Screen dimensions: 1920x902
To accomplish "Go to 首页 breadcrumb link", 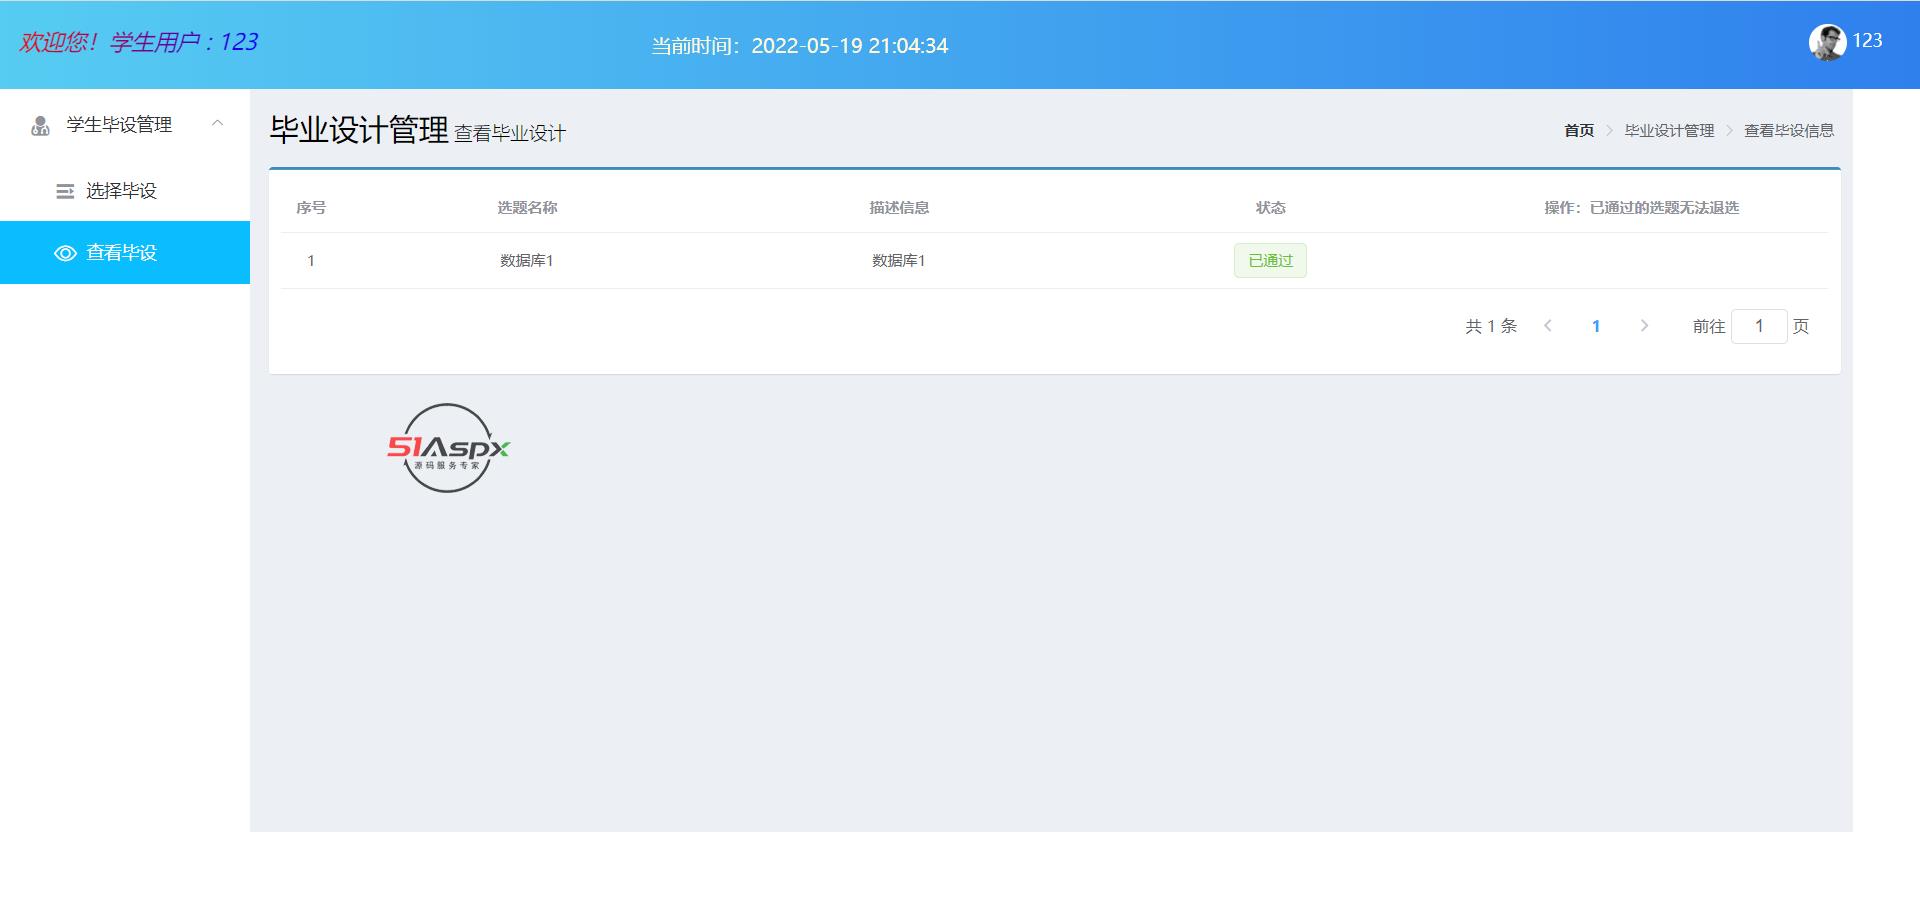I will 1579,131.
